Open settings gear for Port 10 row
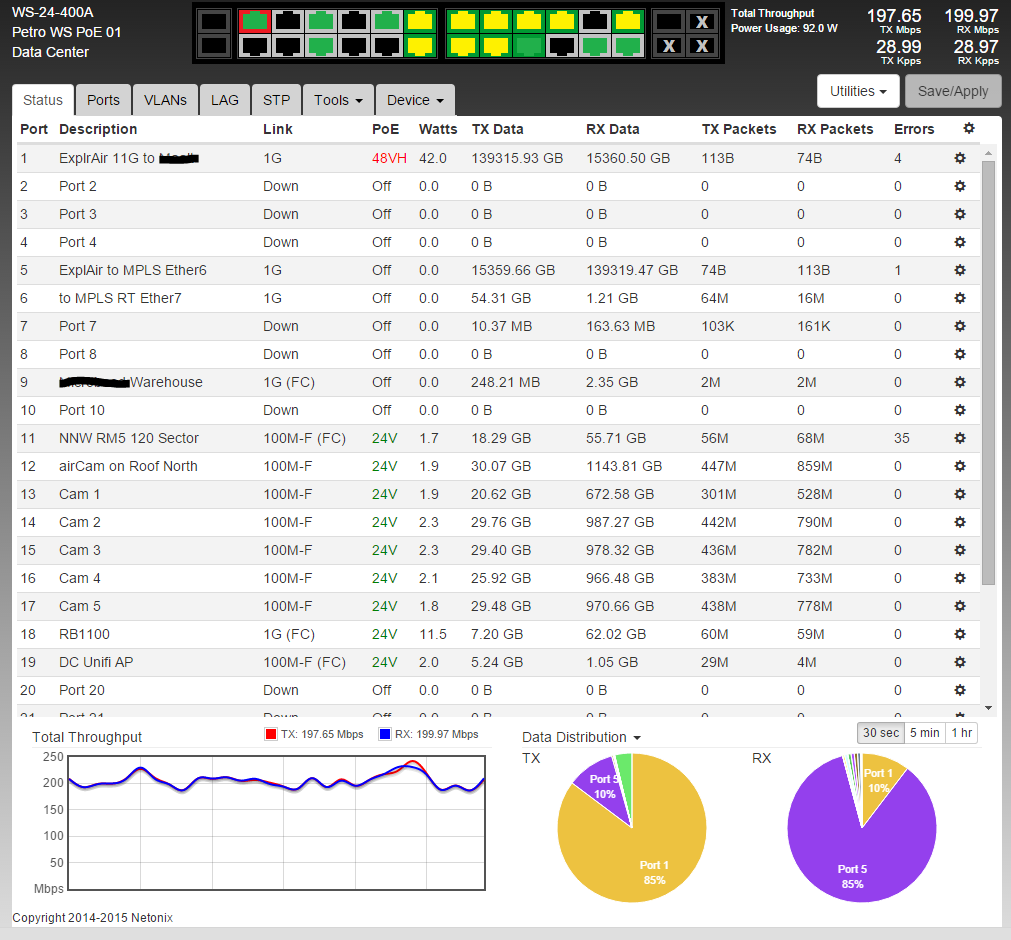 pyautogui.click(x=959, y=410)
